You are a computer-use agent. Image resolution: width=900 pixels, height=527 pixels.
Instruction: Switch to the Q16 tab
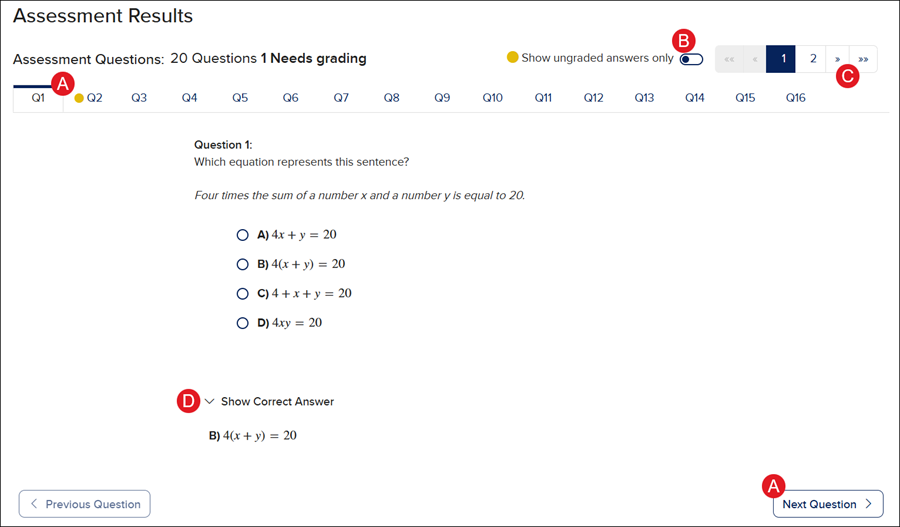click(795, 98)
